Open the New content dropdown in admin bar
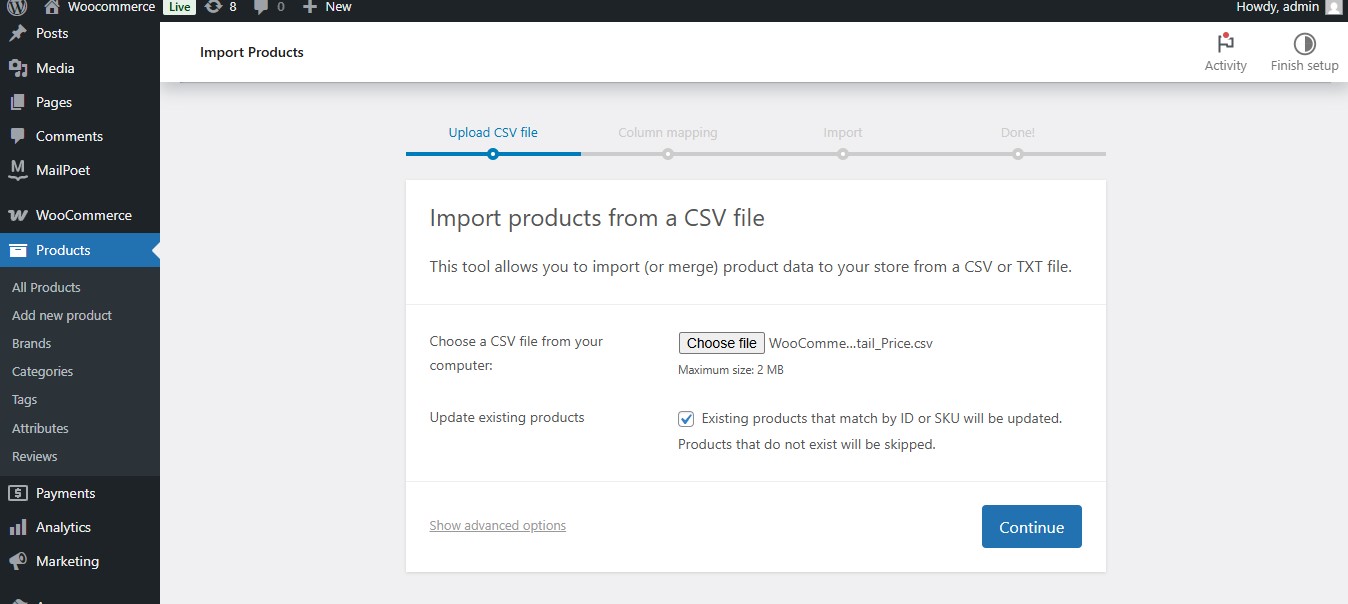 327,7
